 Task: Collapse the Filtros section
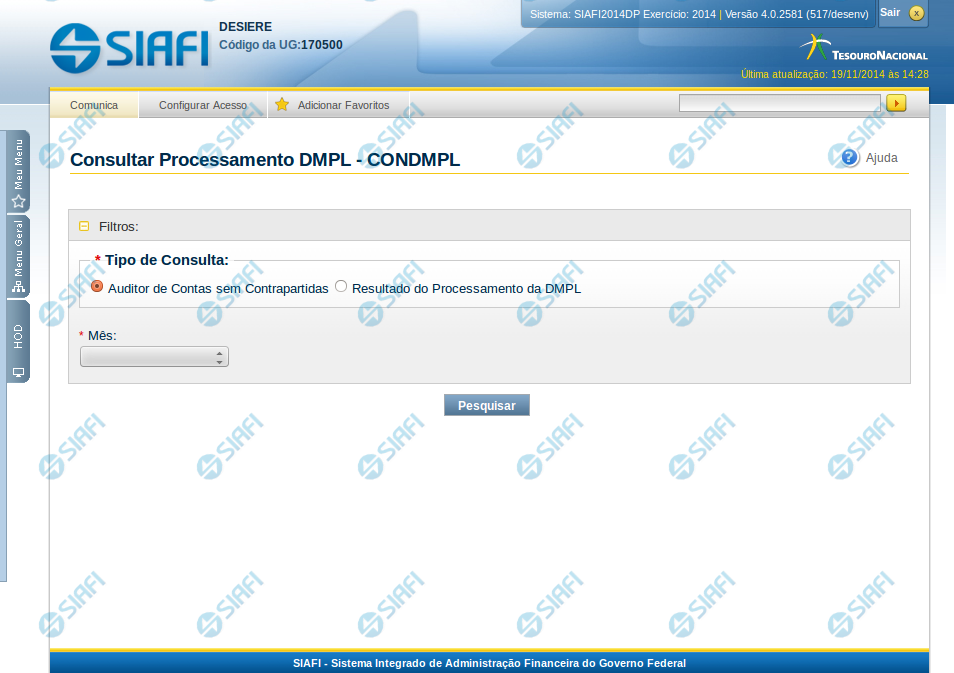click(84, 226)
